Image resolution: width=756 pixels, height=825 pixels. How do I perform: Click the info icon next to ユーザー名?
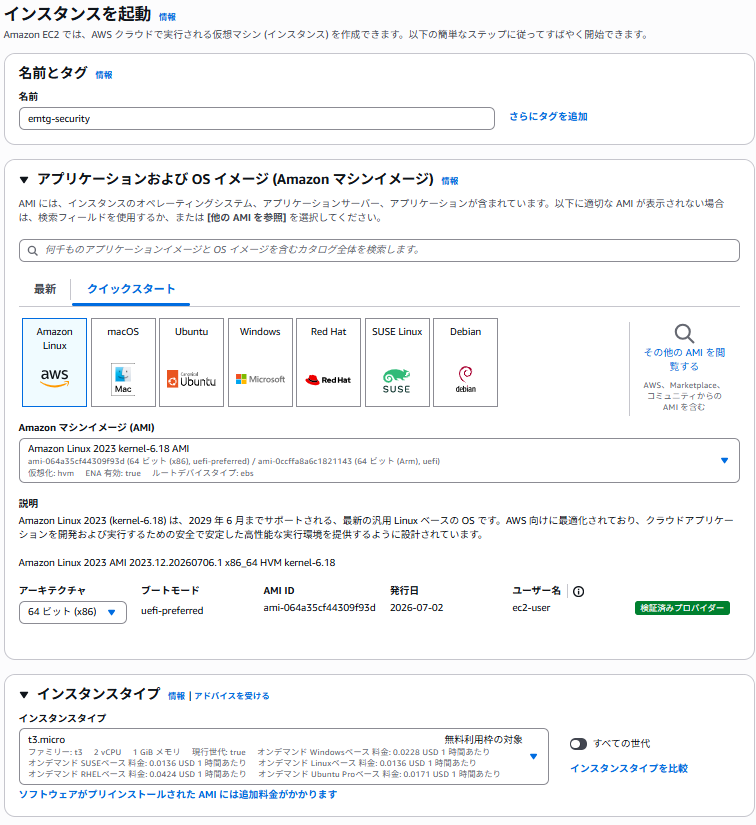578,591
